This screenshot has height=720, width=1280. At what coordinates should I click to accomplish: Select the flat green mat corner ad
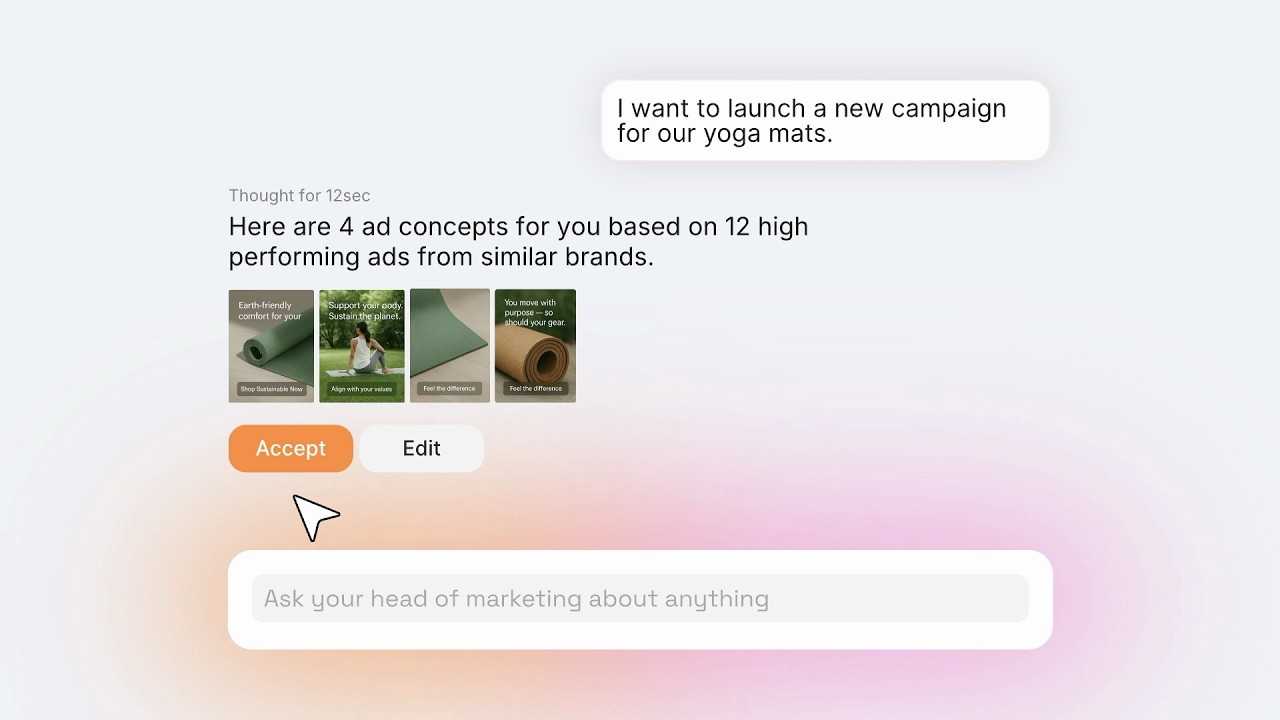[450, 346]
